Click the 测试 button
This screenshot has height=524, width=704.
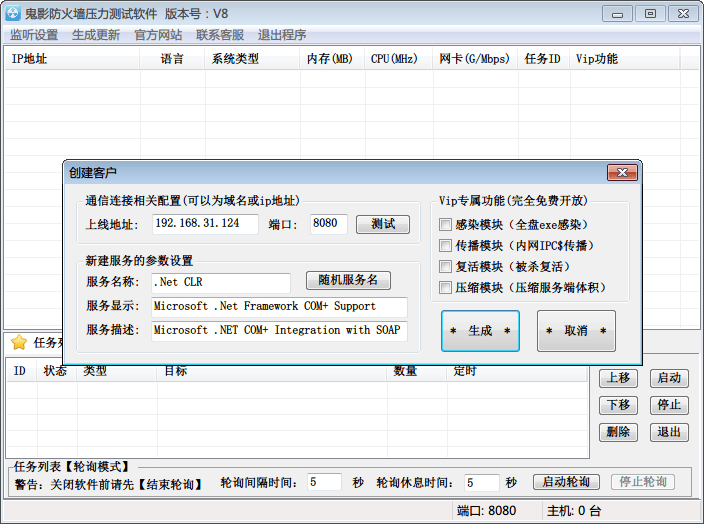tap(383, 224)
